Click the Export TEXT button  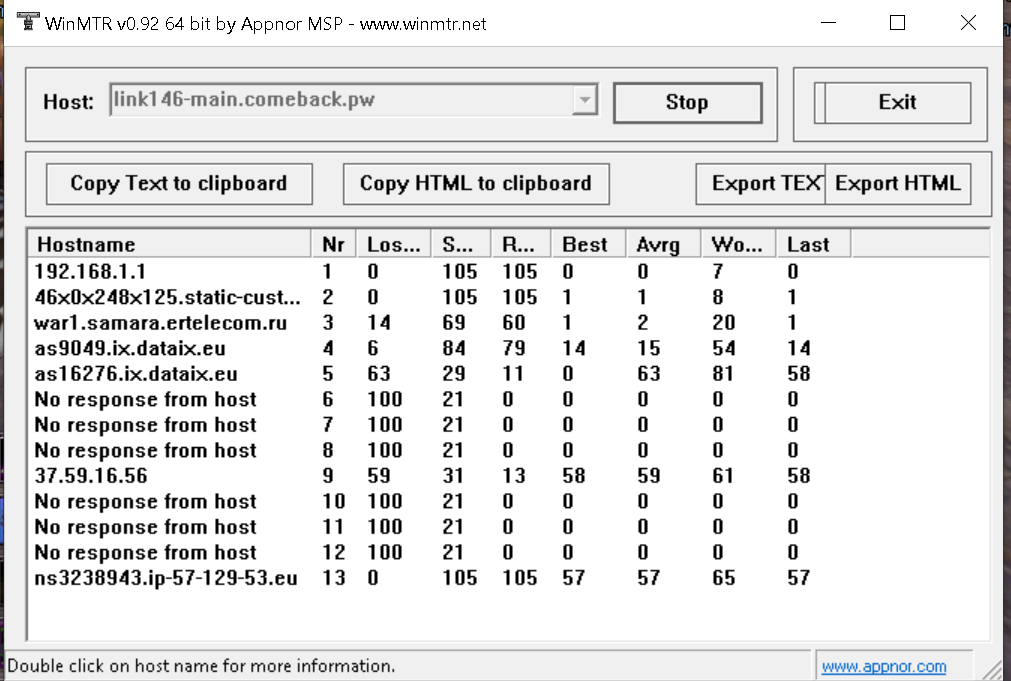pyautogui.click(x=761, y=184)
